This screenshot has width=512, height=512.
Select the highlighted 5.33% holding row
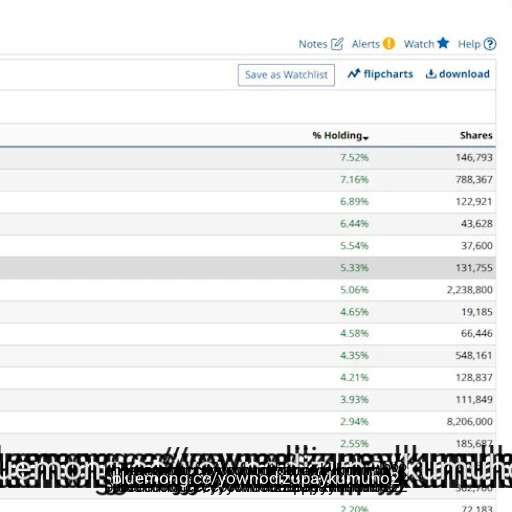248,268
